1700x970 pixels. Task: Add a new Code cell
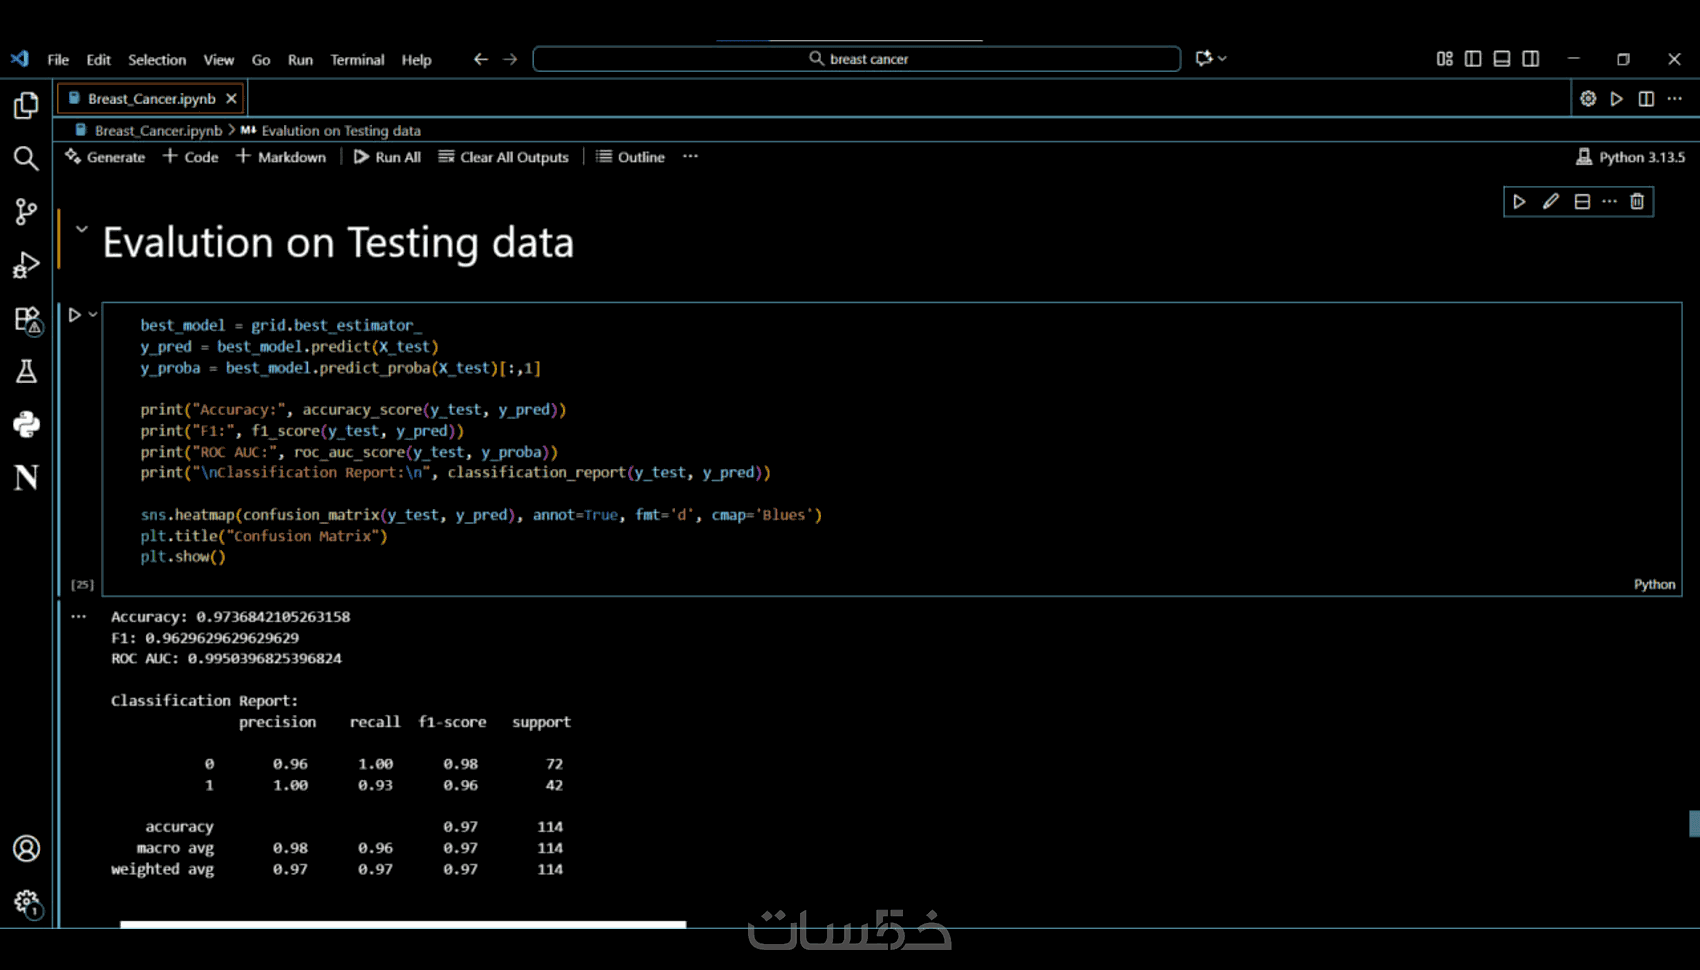[x=191, y=157]
